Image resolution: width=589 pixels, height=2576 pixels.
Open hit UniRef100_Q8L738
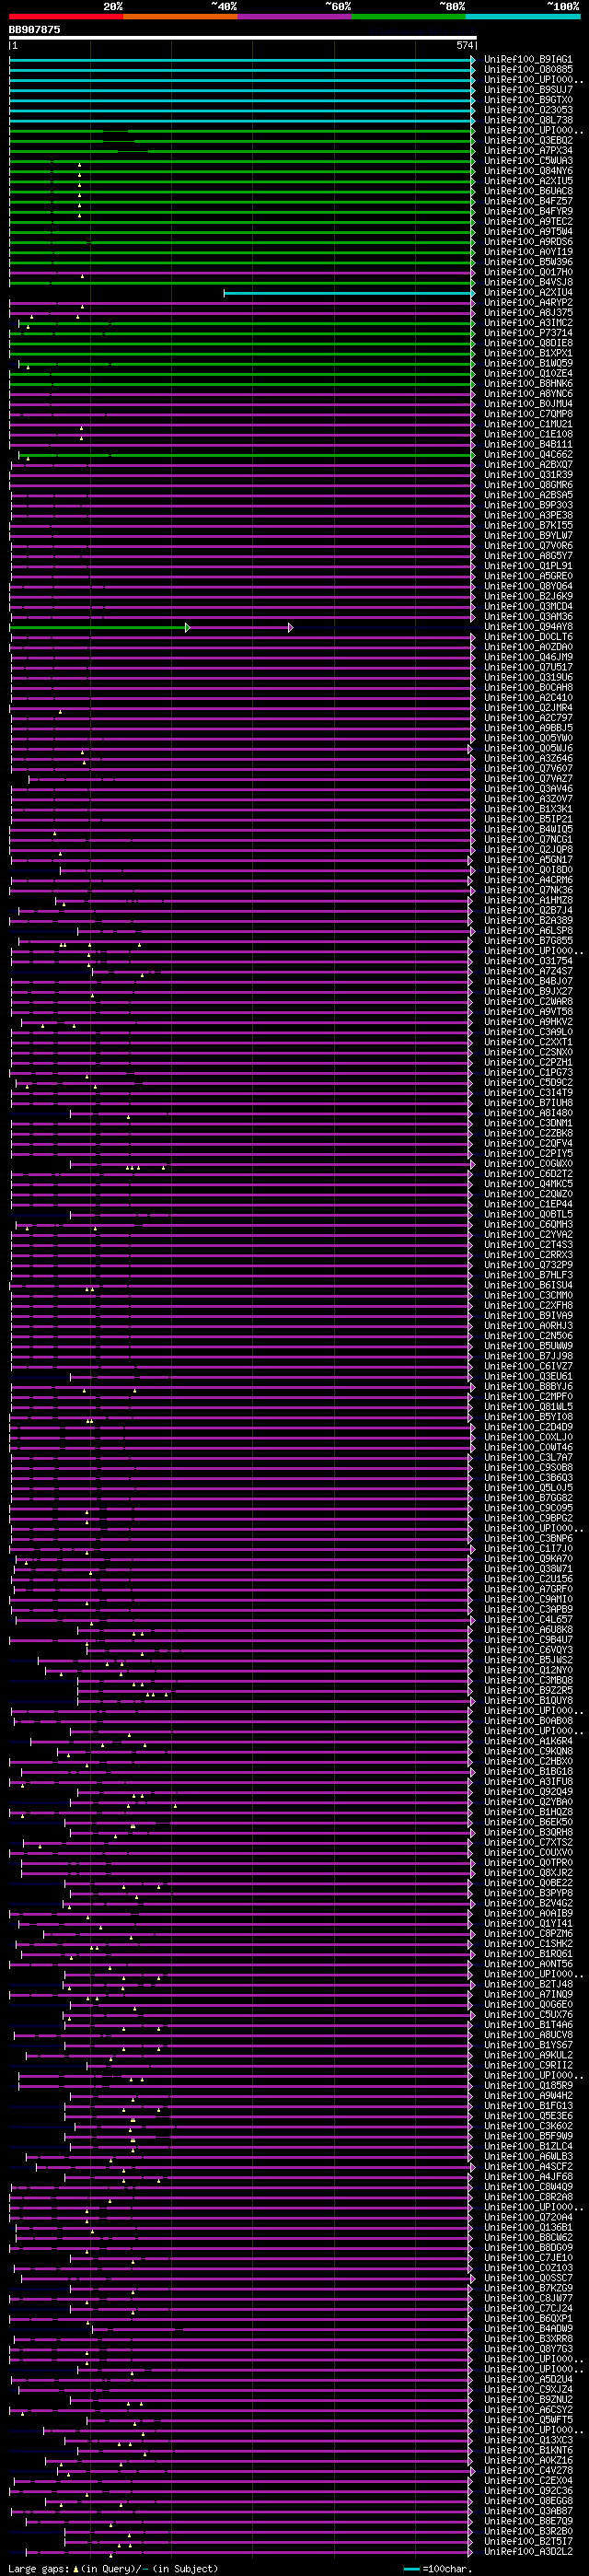(529, 120)
